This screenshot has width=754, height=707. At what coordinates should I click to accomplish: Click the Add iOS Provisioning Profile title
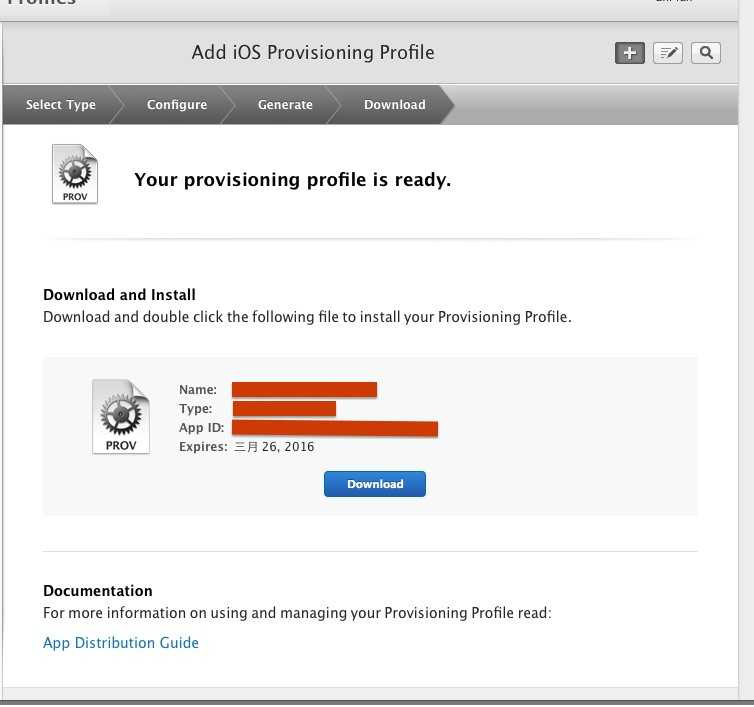313,52
